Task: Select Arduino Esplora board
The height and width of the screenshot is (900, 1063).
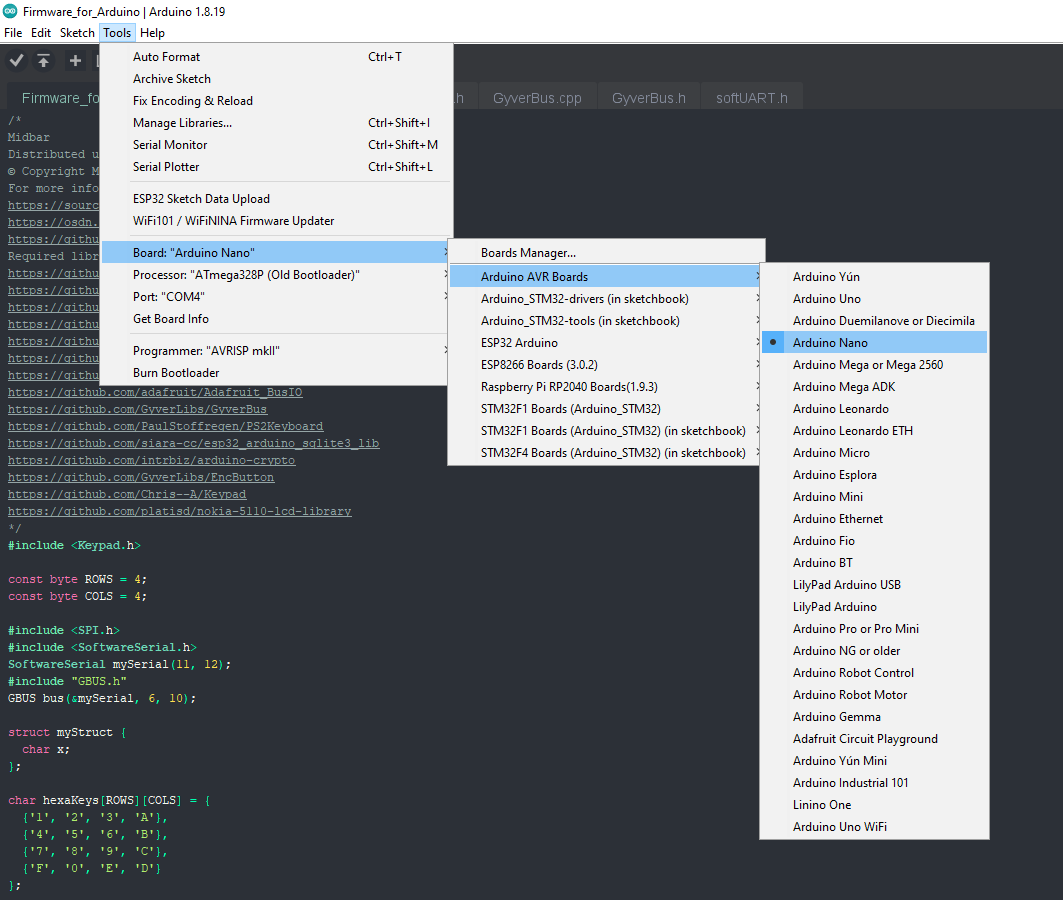Action: point(874,475)
